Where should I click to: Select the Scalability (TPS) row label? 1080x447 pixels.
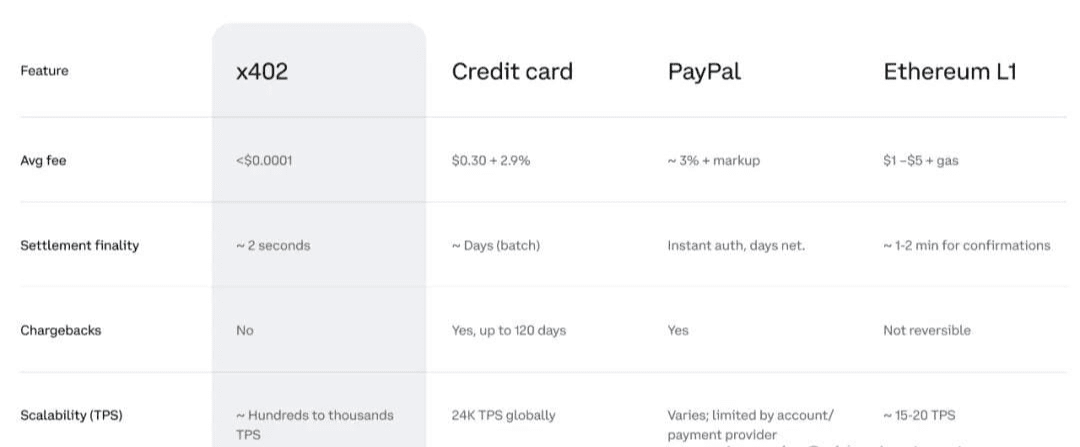pos(71,415)
